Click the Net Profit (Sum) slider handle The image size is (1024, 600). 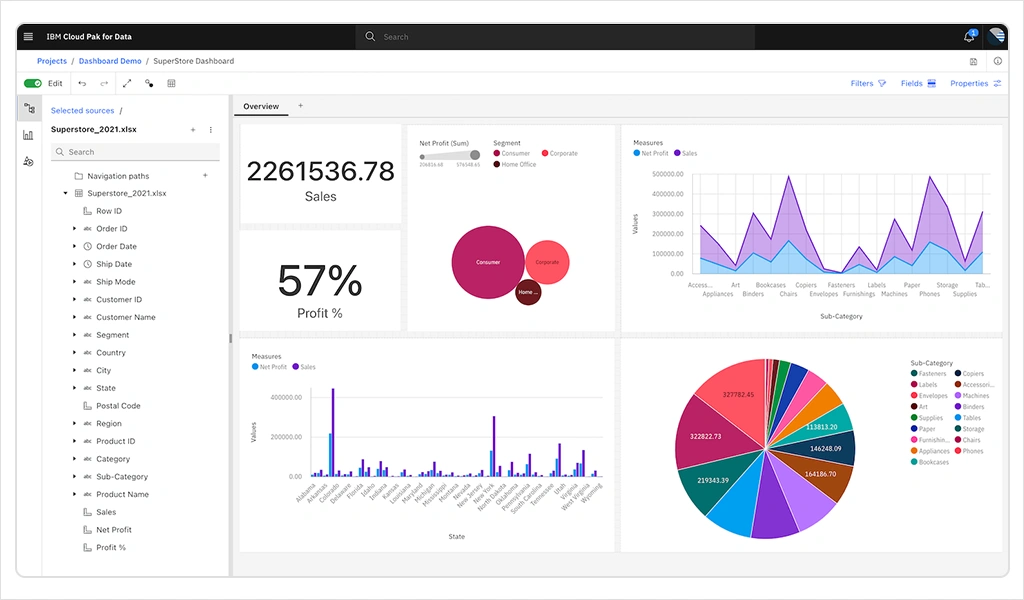(475, 155)
